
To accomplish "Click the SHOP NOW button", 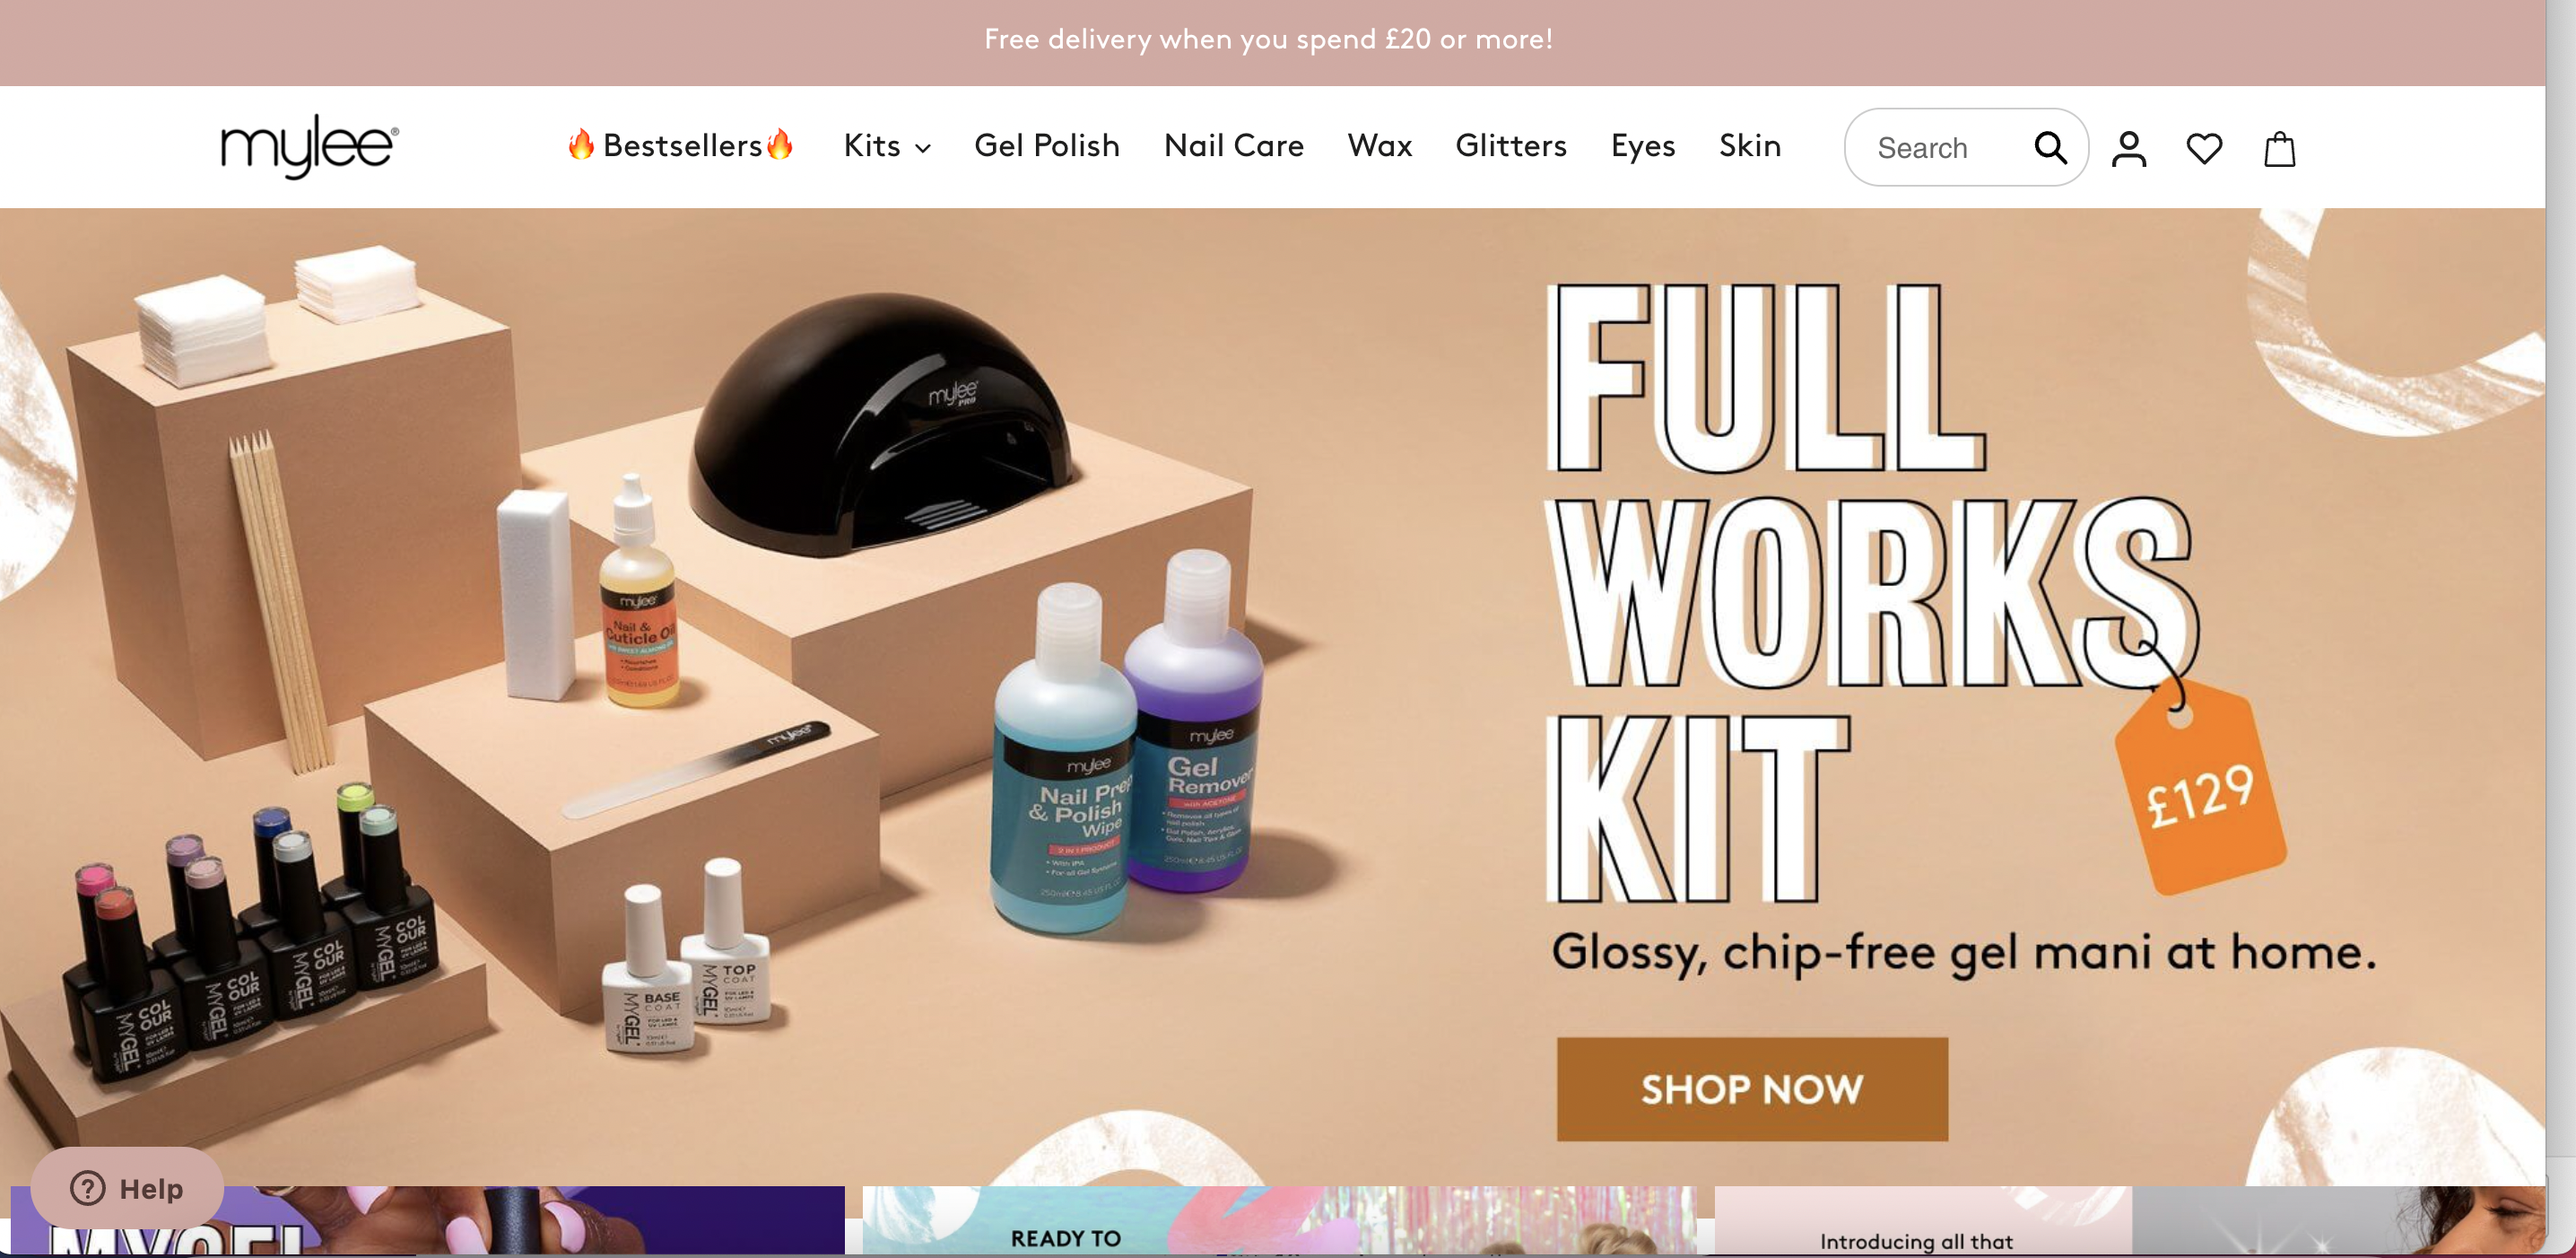I will (1752, 1088).
